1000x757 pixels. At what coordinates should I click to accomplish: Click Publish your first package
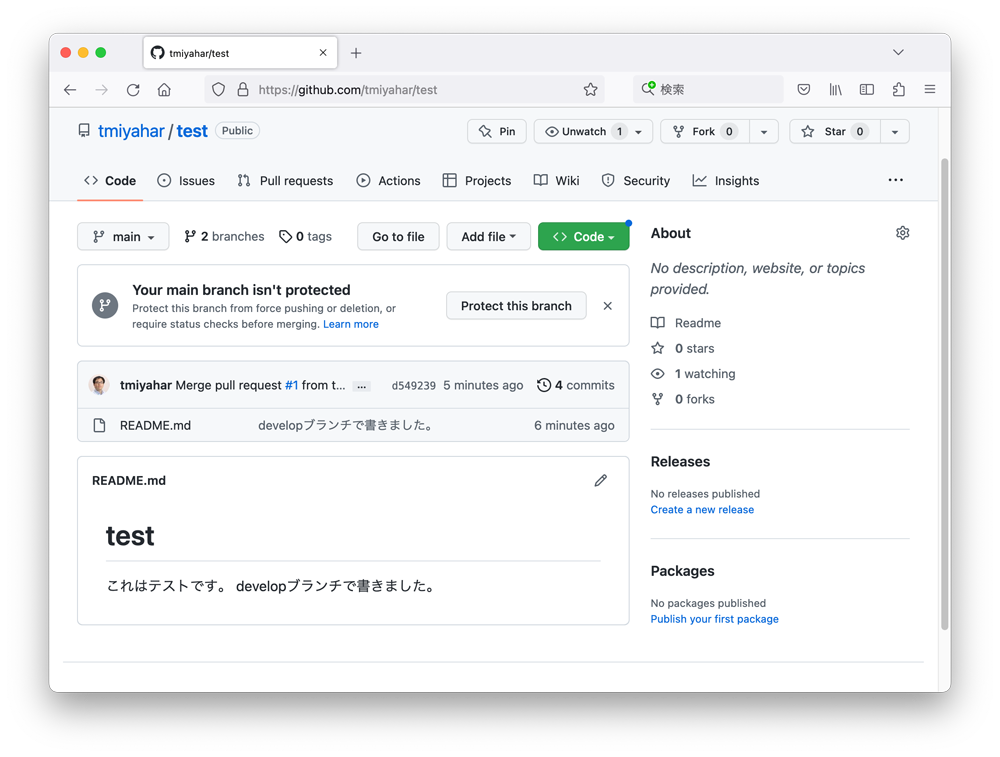coord(714,619)
